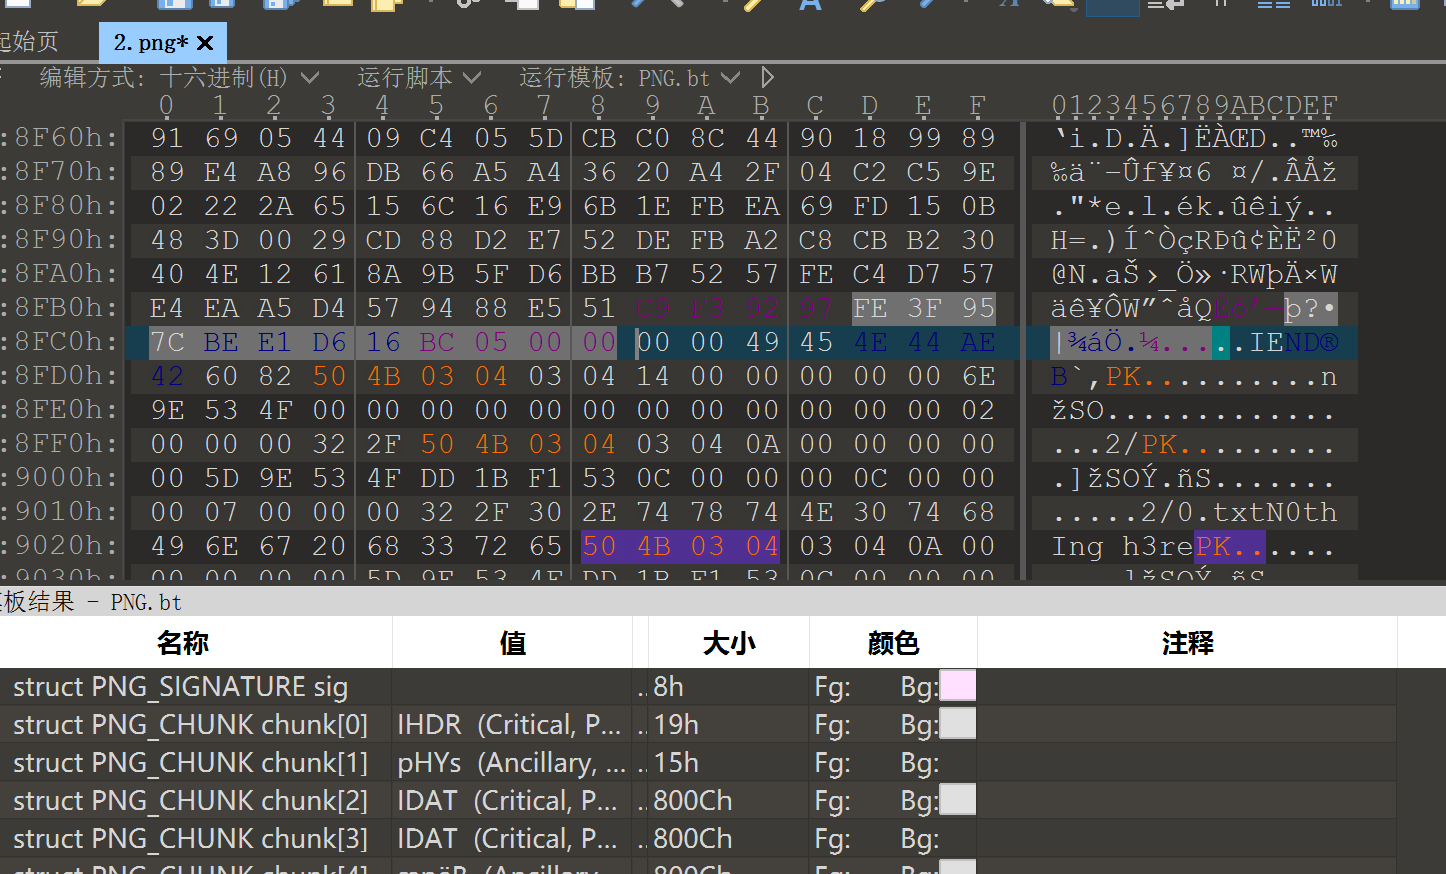The width and height of the screenshot is (1446, 874).
Task: Click the 9000h address label
Action: pos(66,478)
